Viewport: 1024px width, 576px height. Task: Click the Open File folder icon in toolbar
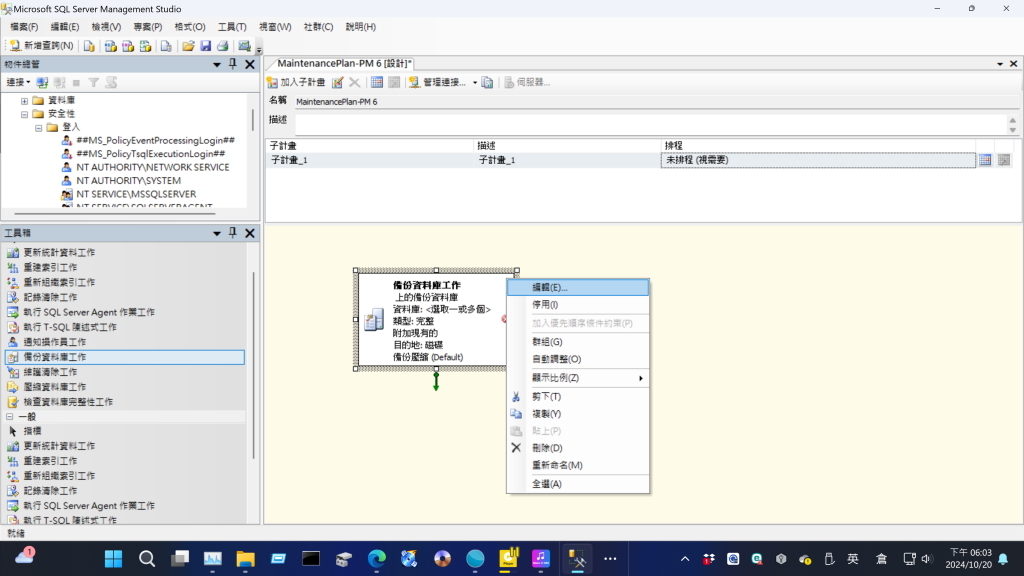(x=188, y=46)
